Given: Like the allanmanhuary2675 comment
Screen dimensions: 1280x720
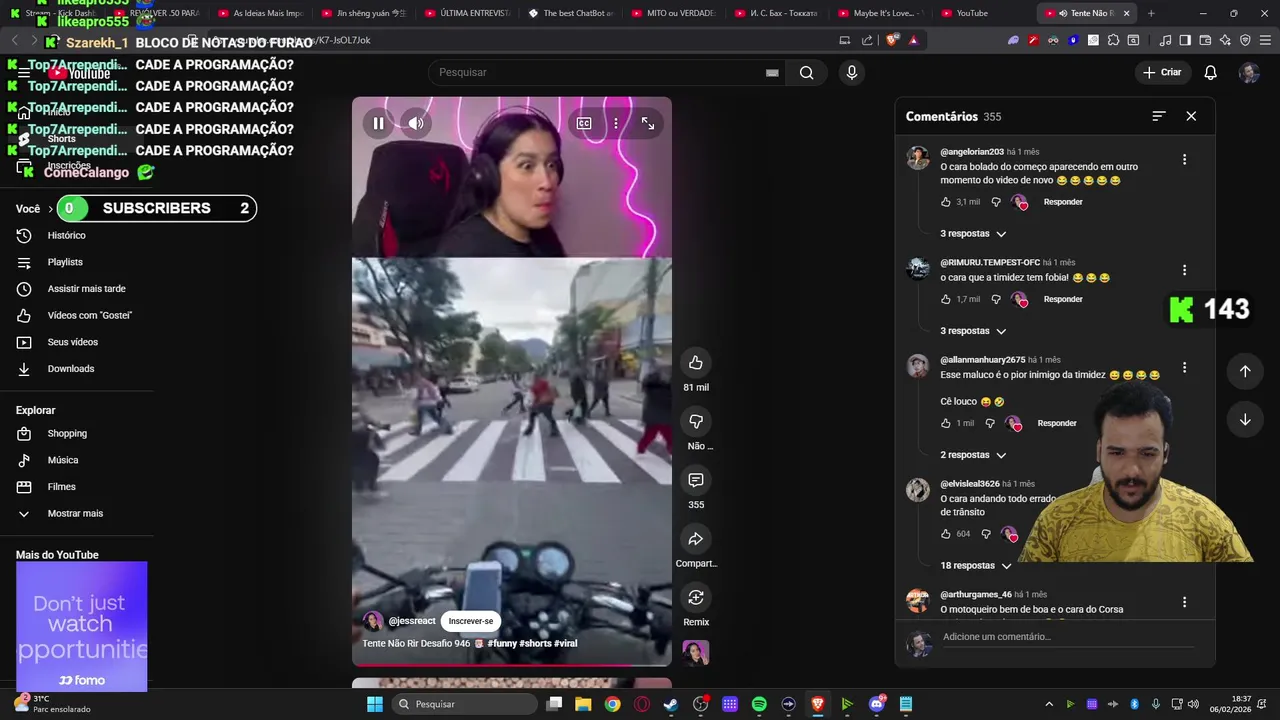Looking at the screenshot, I should coord(946,423).
